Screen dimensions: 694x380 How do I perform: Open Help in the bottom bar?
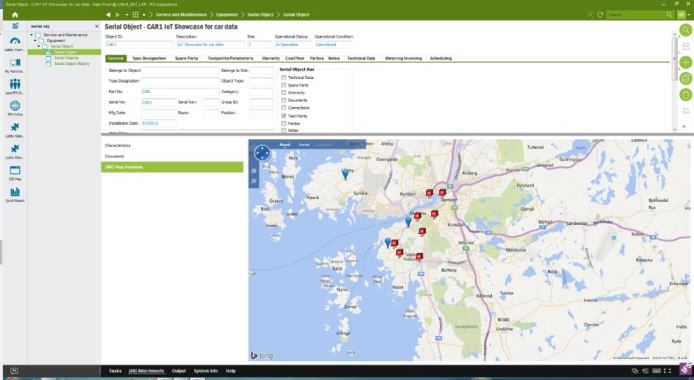231,371
